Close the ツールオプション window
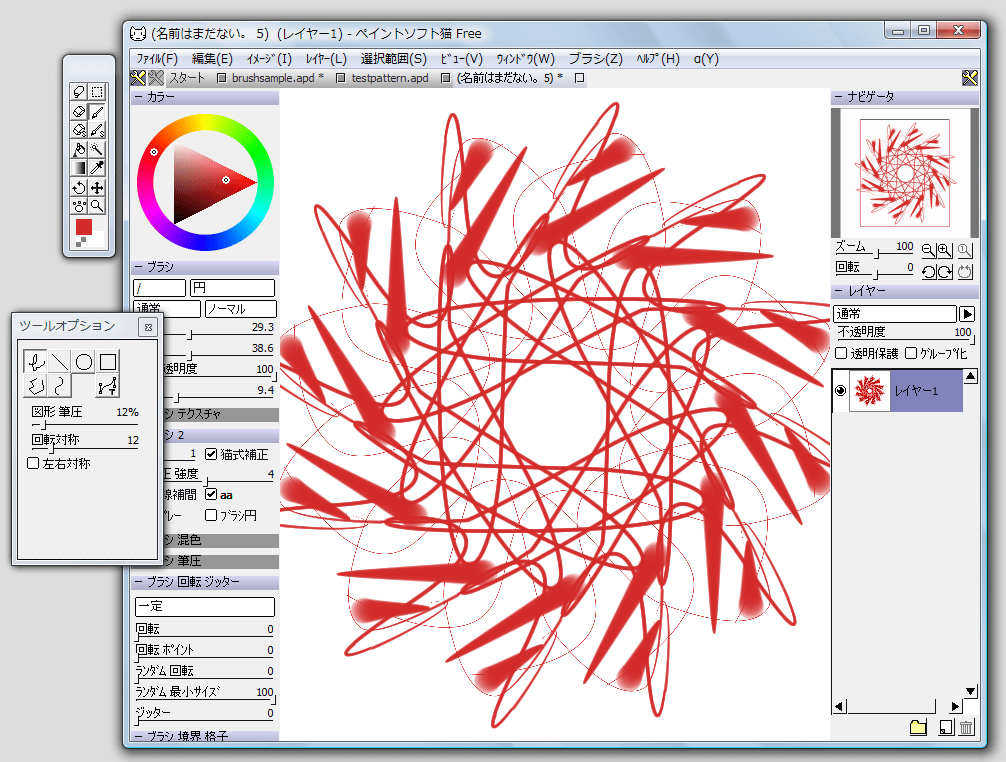Image resolution: width=1006 pixels, height=762 pixels. [148, 327]
